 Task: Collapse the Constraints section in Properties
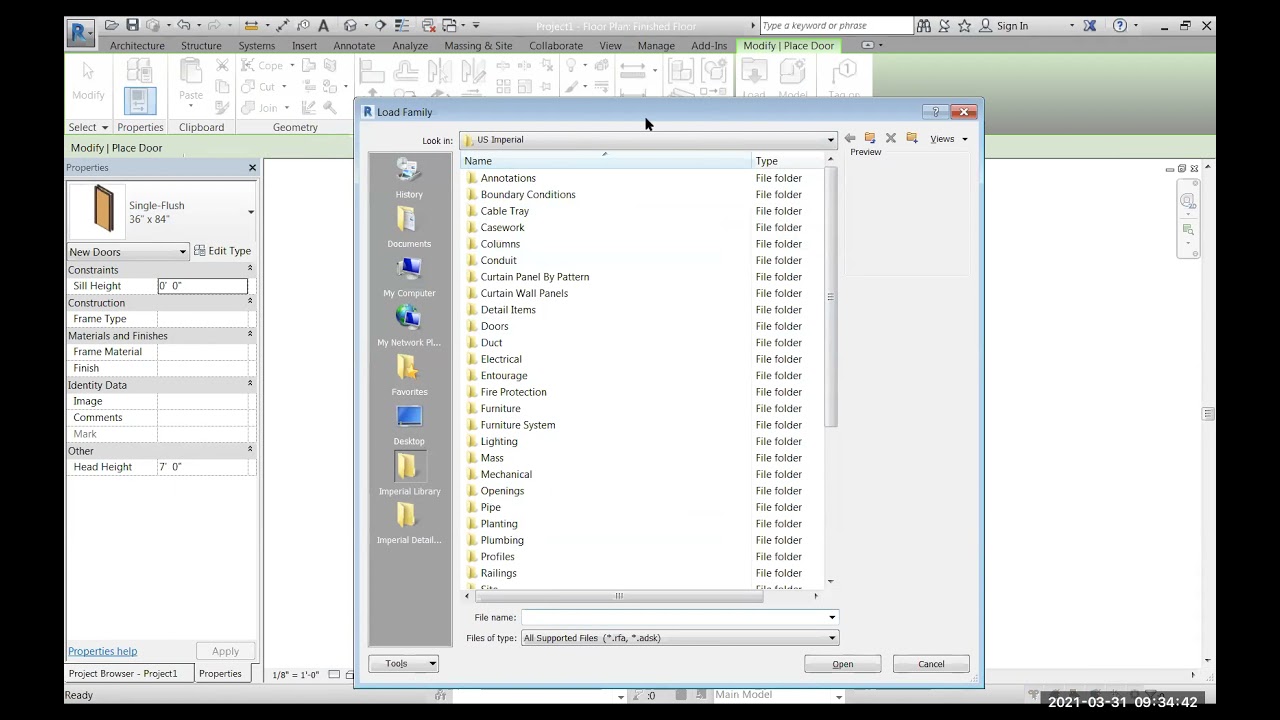[x=250, y=269]
